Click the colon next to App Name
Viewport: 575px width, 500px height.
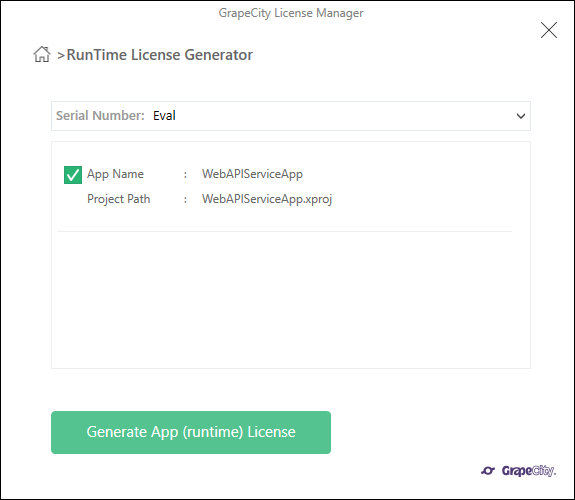coord(185,175)
